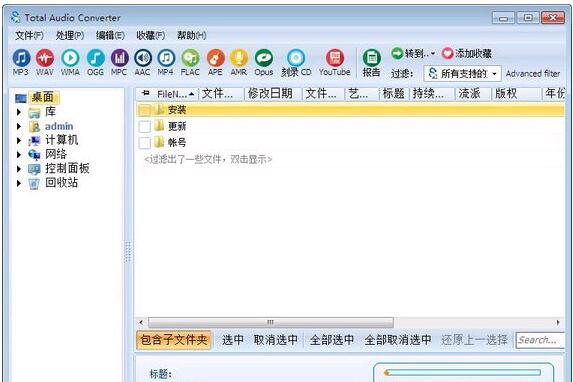Check the box for 帐号 folder
Screen dimensions: 573x382
tap(144, 143)
